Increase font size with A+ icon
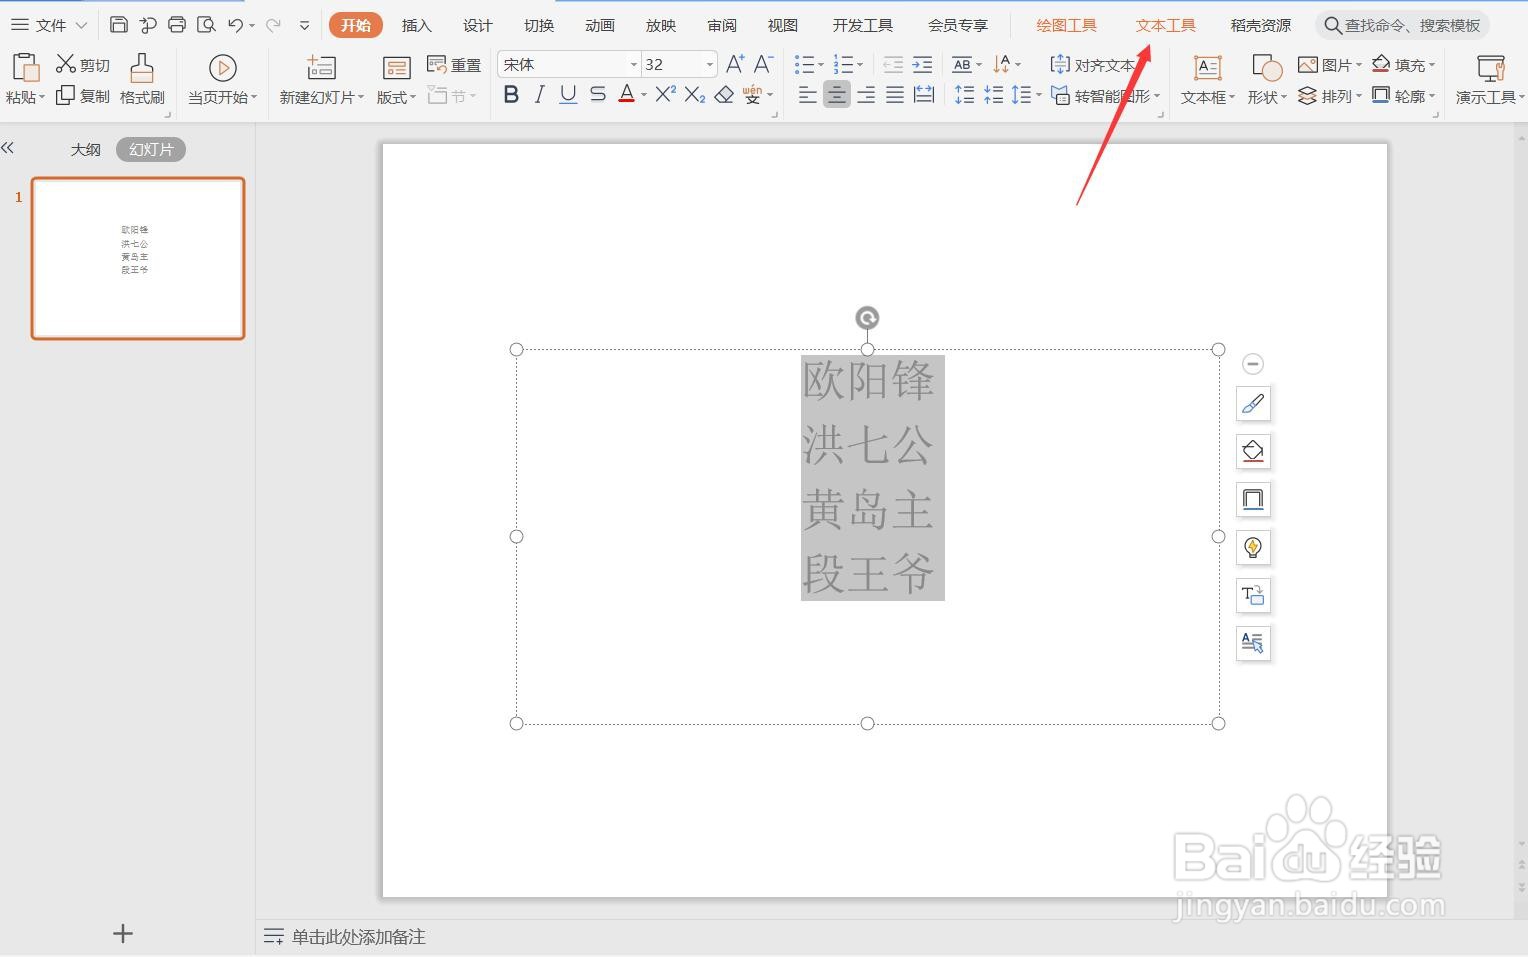The image size is (1528, 957). tap(735, 65)
